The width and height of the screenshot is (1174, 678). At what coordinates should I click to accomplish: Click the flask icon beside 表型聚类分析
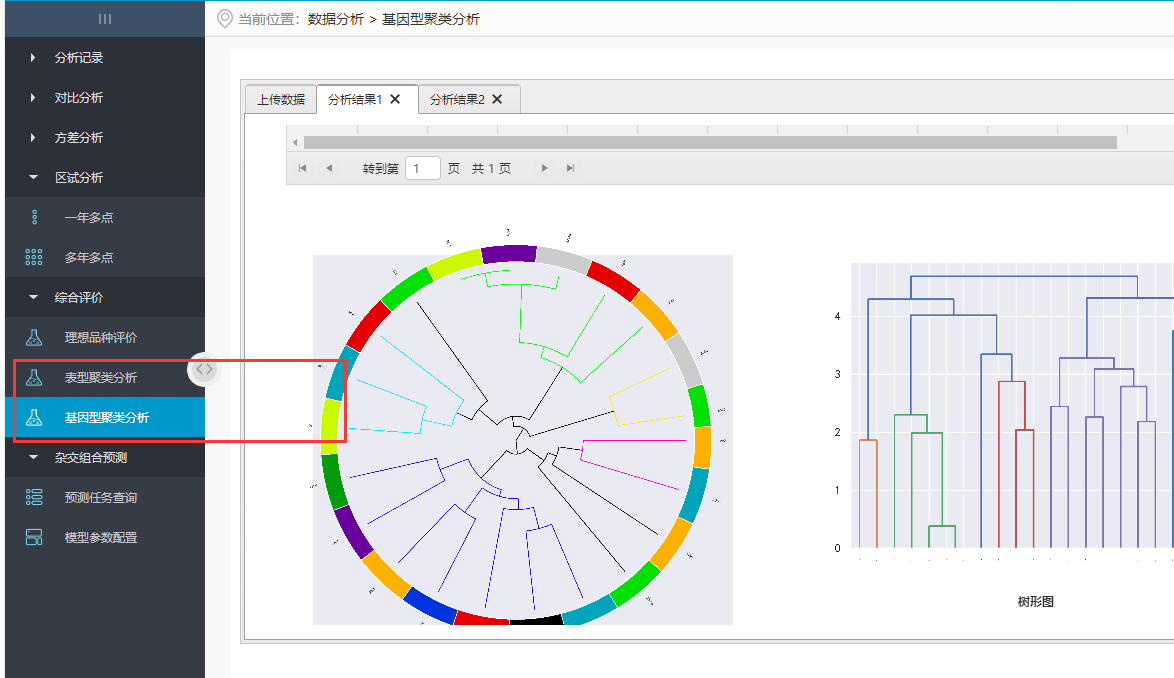pos(34,378)
